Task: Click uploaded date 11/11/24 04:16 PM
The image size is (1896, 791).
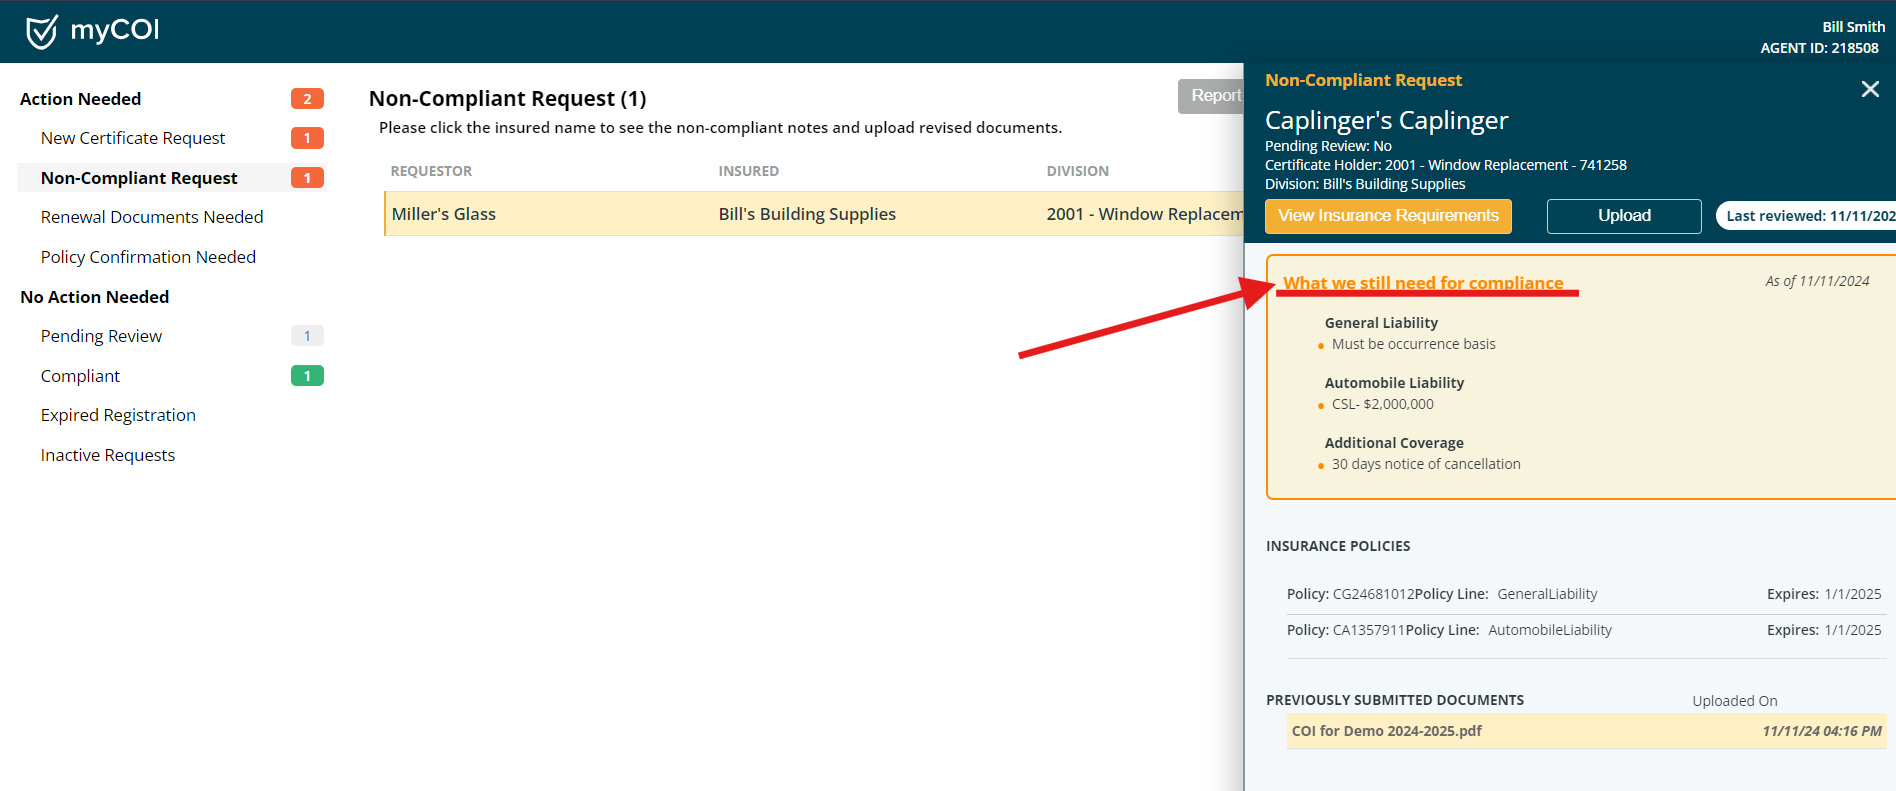Action: 1822,731
